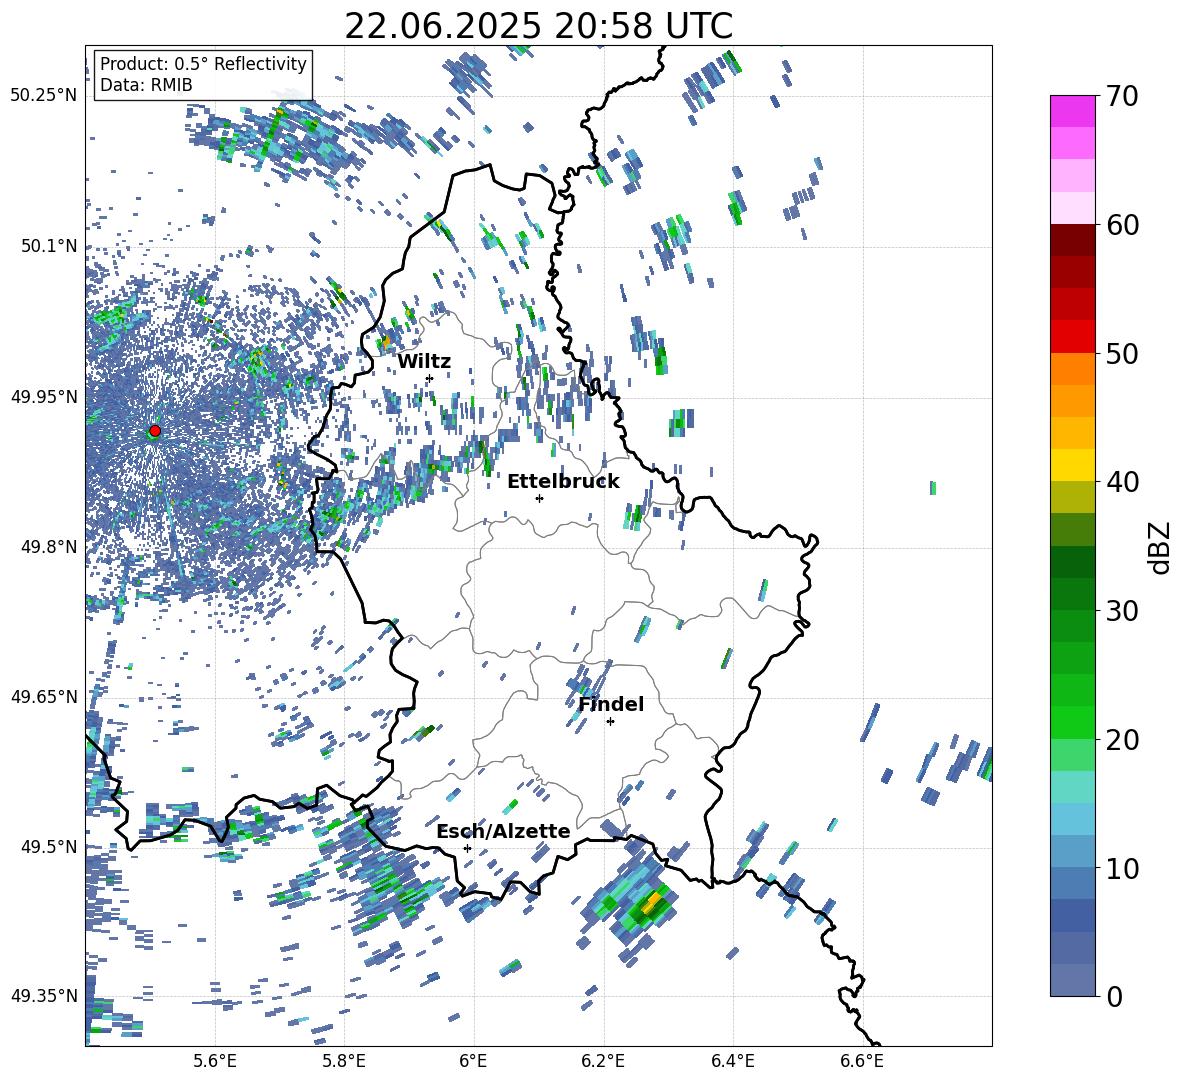Click the 5.6°E longitude label
Image resolution: width=1184 pixels, height=1081 pixels.
[215, 1061]
